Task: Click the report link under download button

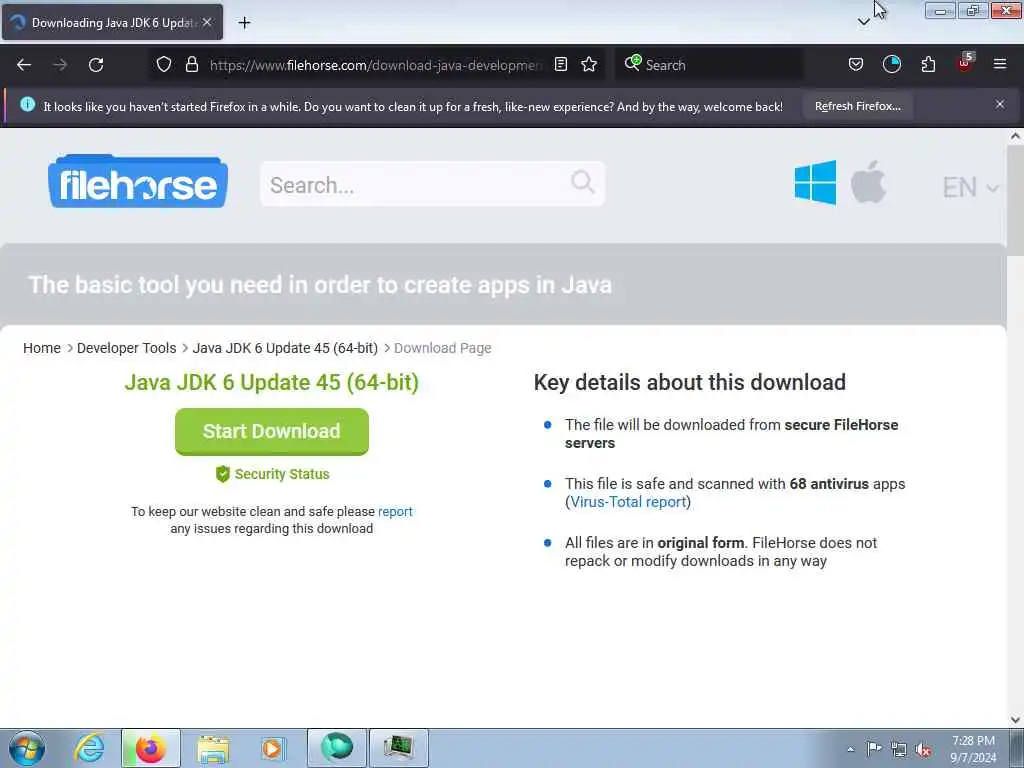Action: pyautogui.click(x=395, y=511)
